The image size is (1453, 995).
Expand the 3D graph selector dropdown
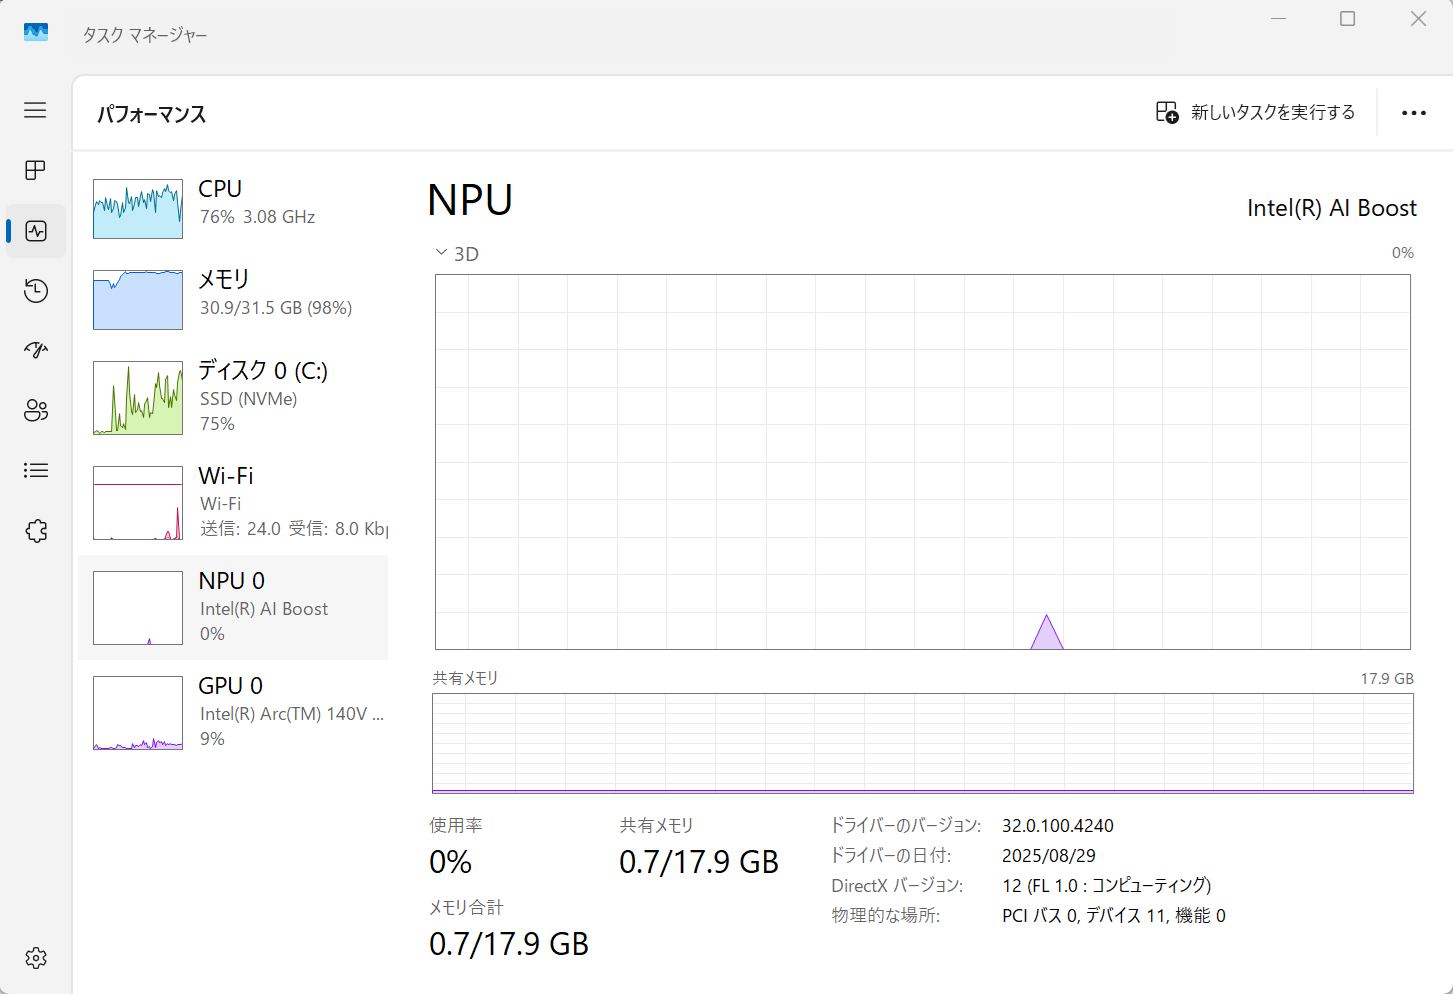point(457,254)
